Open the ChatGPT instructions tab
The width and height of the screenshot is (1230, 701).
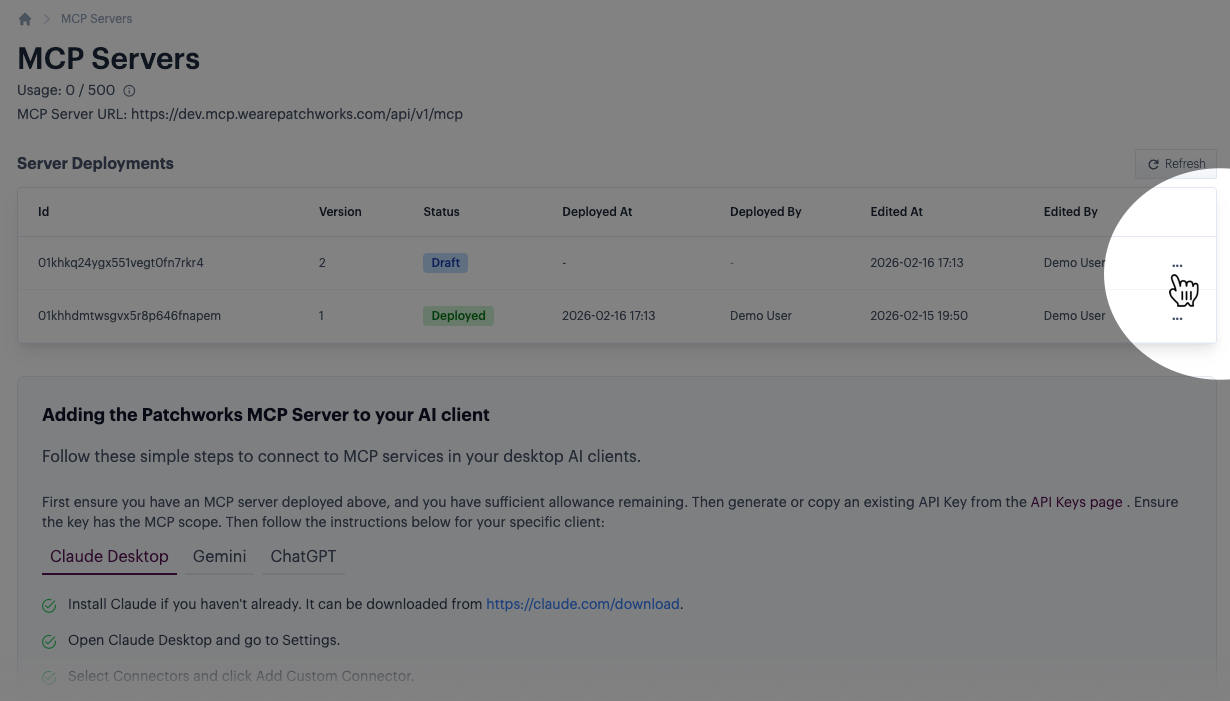click(303, 557)
